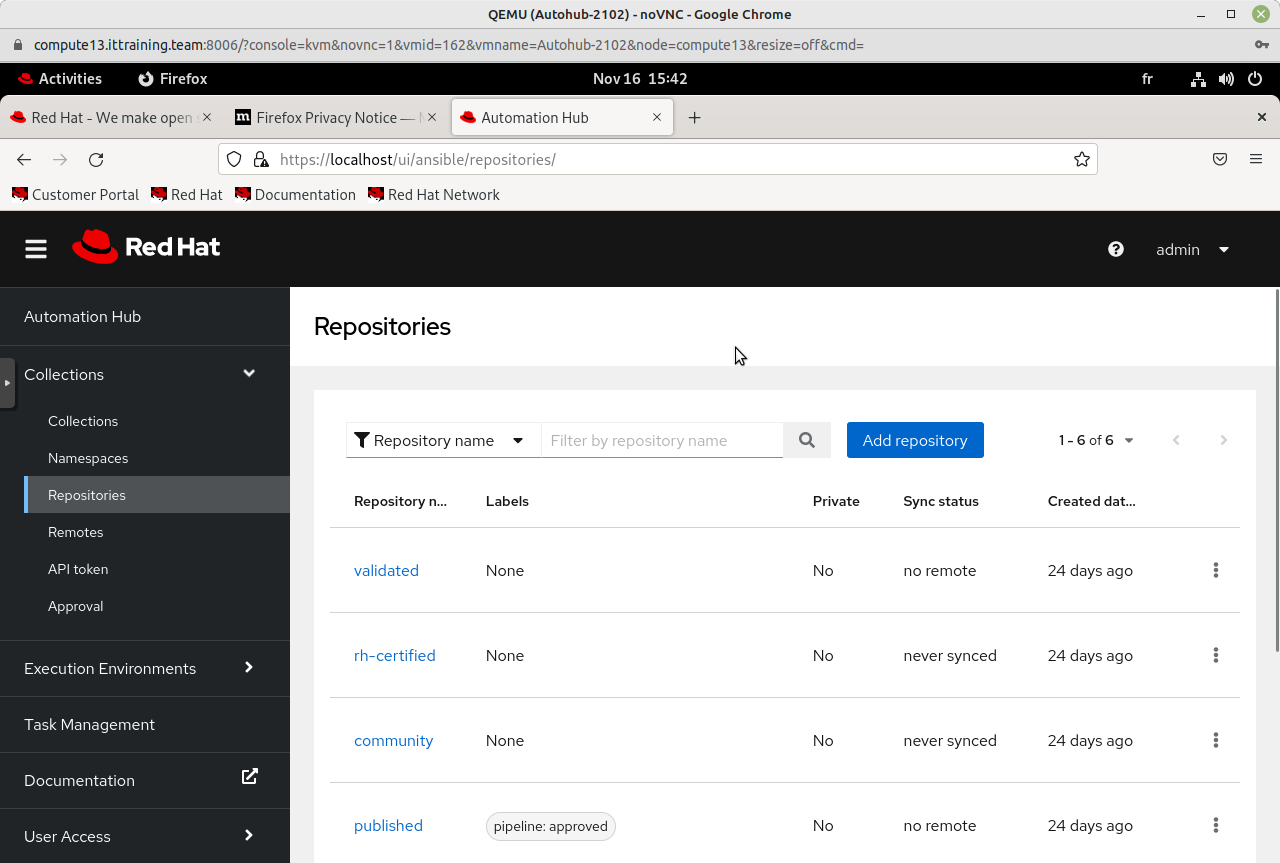Open the 1 - 6 of 6 pagination dropdown

(x=1096, y=440)
